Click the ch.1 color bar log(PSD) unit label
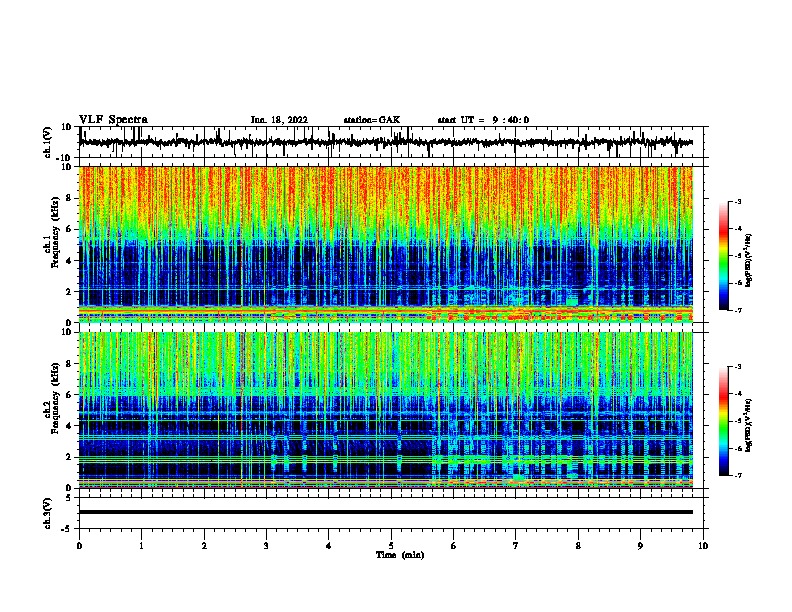 tap(748, 260)
